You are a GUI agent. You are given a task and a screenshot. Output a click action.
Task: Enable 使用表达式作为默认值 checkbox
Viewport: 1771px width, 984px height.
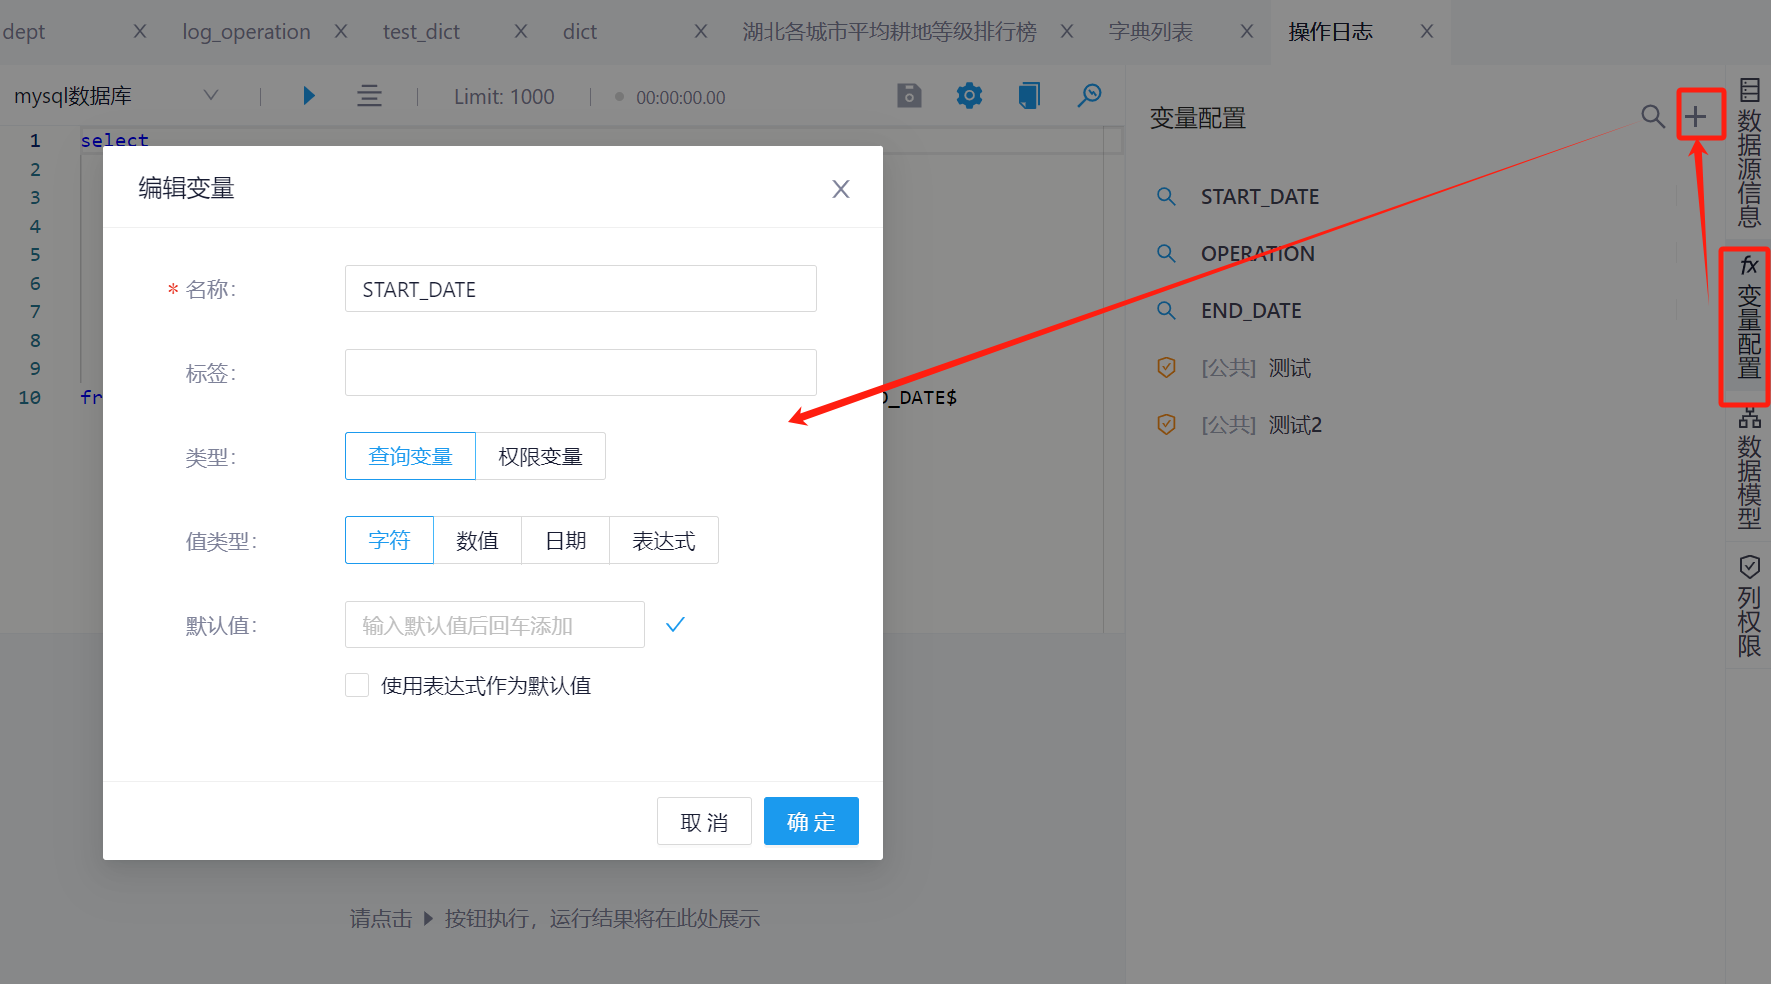click(357, 685)
